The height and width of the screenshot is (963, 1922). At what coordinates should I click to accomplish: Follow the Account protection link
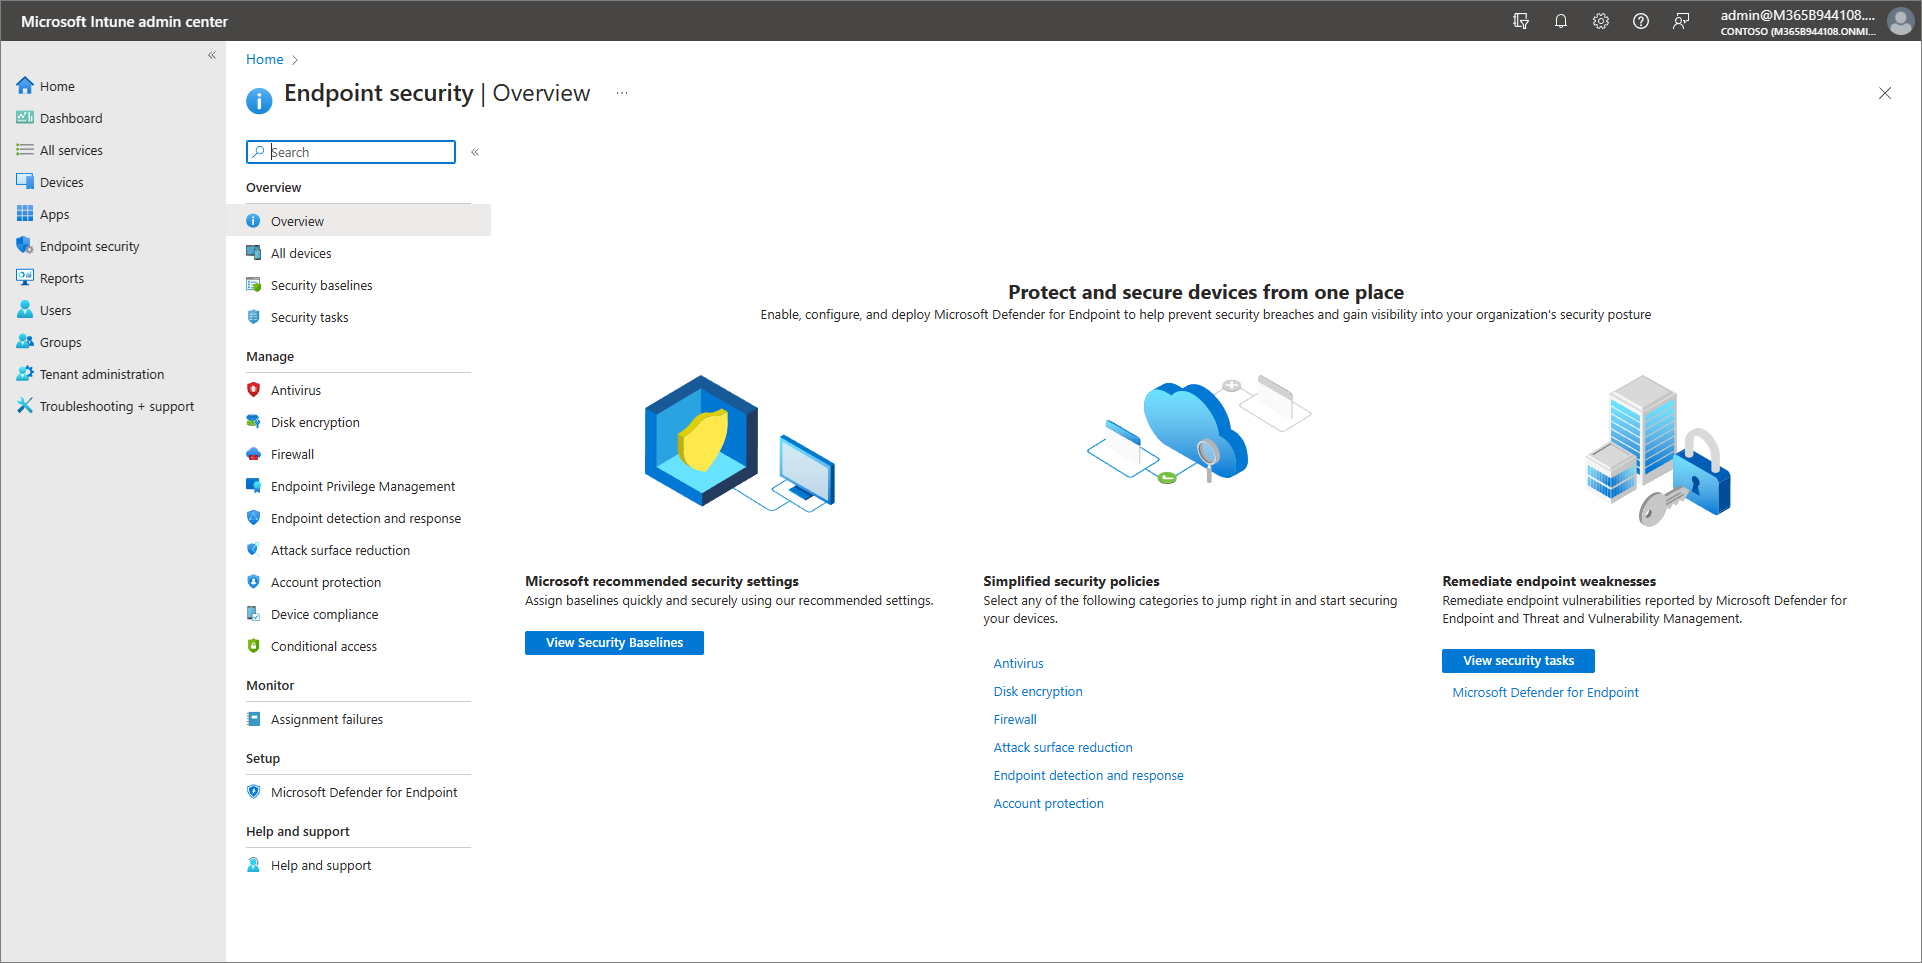[1048, 803]
